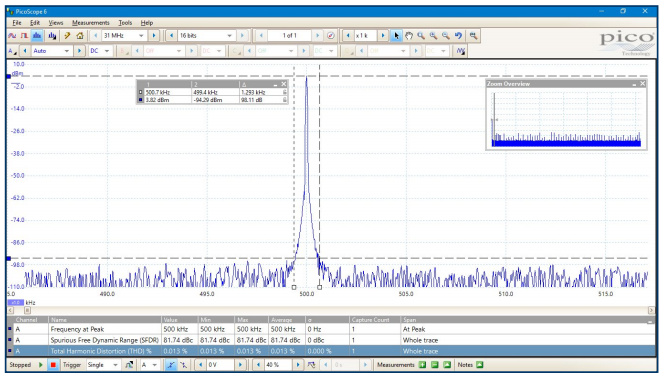Increase the x1 k zoom factor

click(x=383, y=36)
